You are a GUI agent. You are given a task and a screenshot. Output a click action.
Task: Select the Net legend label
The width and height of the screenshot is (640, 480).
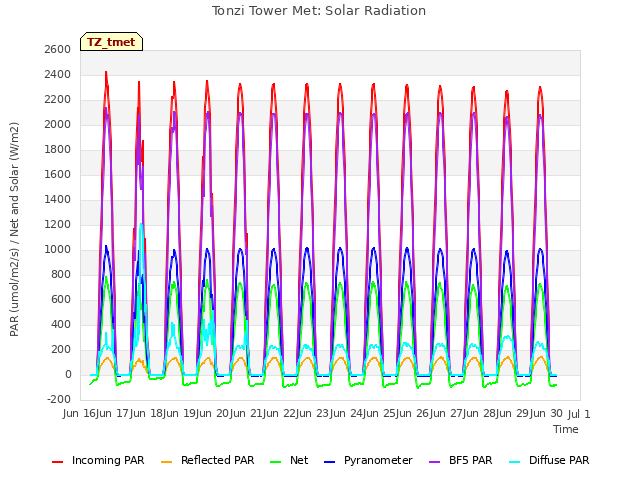point(299,460)
